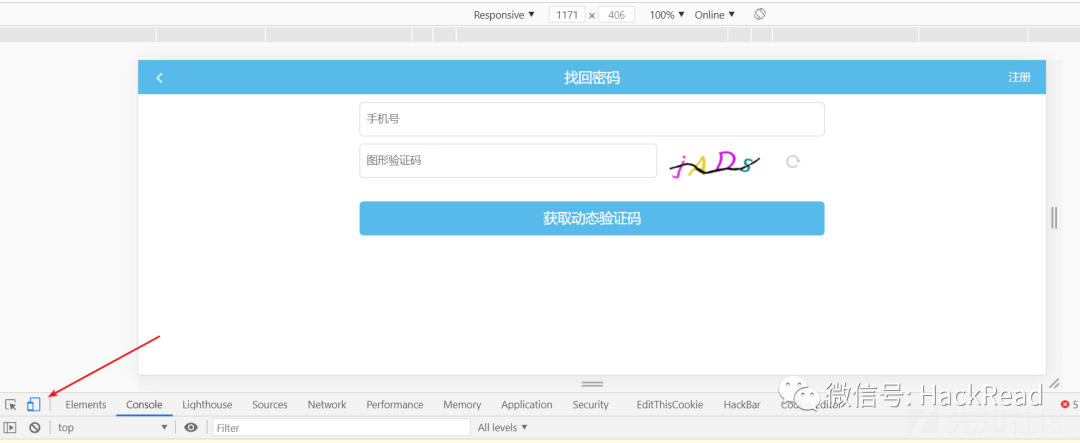Click the 注册 link in header

tap(1019, 77)
